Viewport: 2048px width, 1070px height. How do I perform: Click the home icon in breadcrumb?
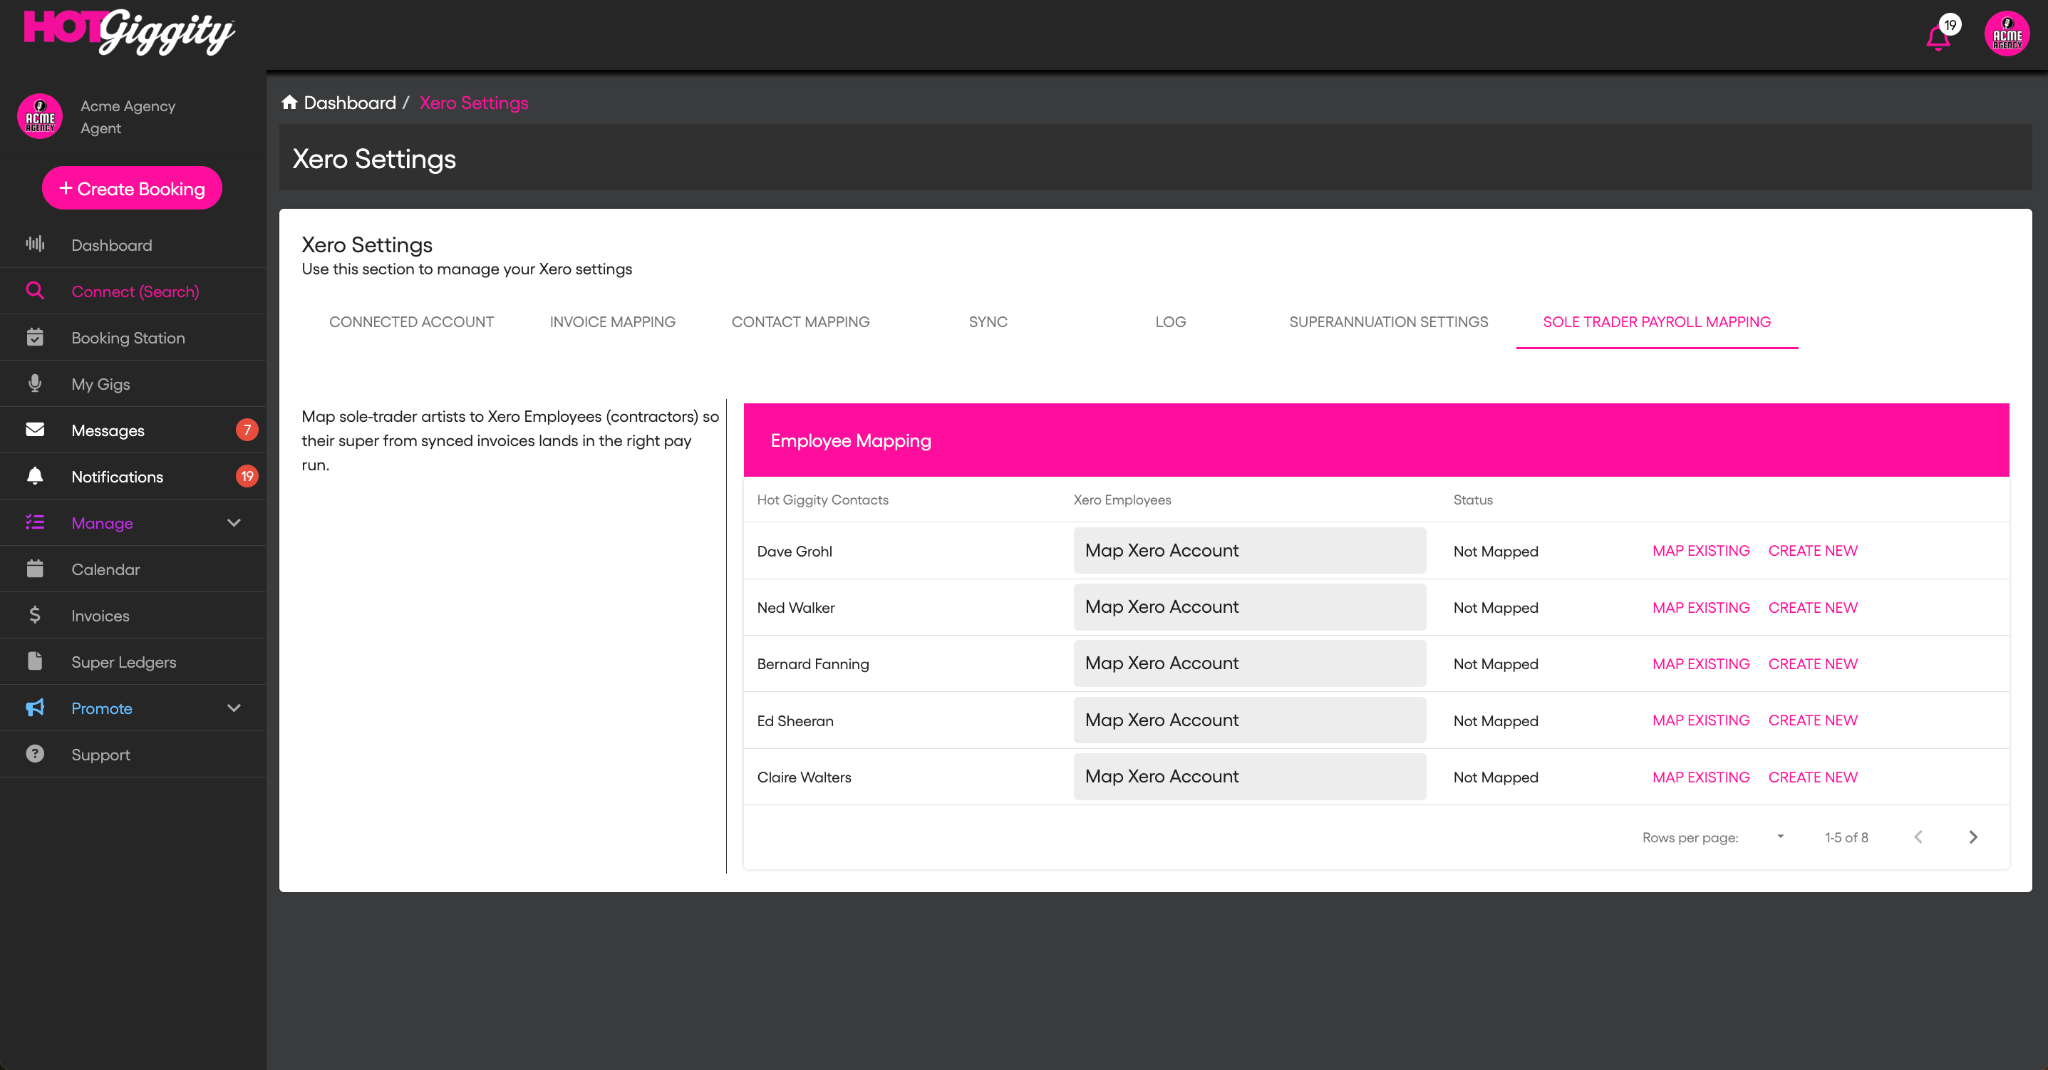click(290, 102)
